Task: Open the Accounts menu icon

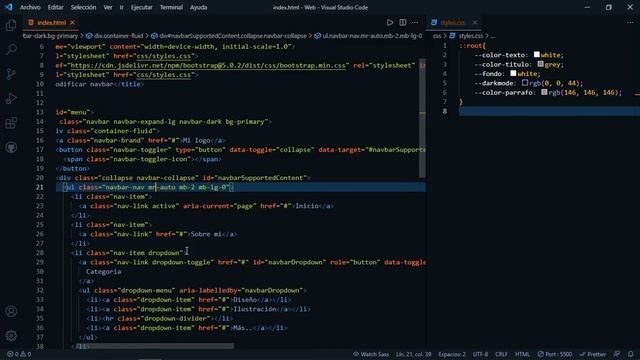Action: [11, 311]
